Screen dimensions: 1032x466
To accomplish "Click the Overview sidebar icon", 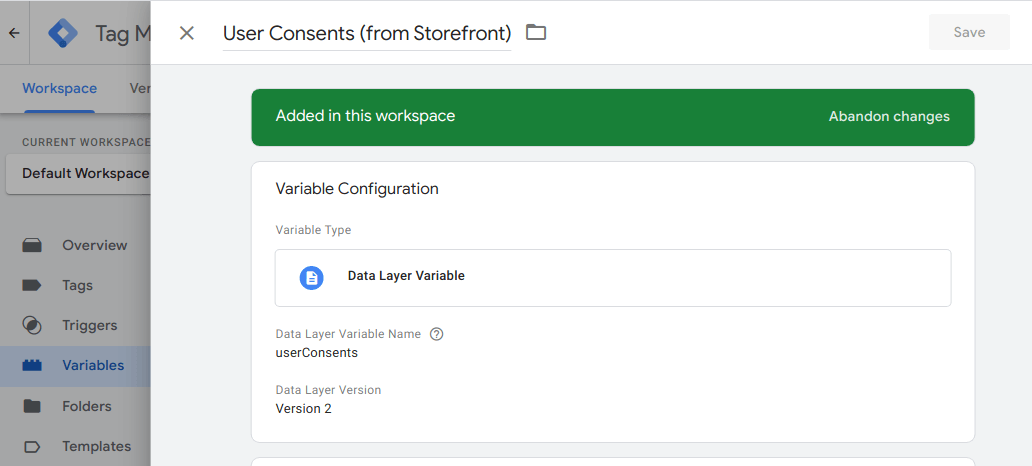I will (32, 246).
